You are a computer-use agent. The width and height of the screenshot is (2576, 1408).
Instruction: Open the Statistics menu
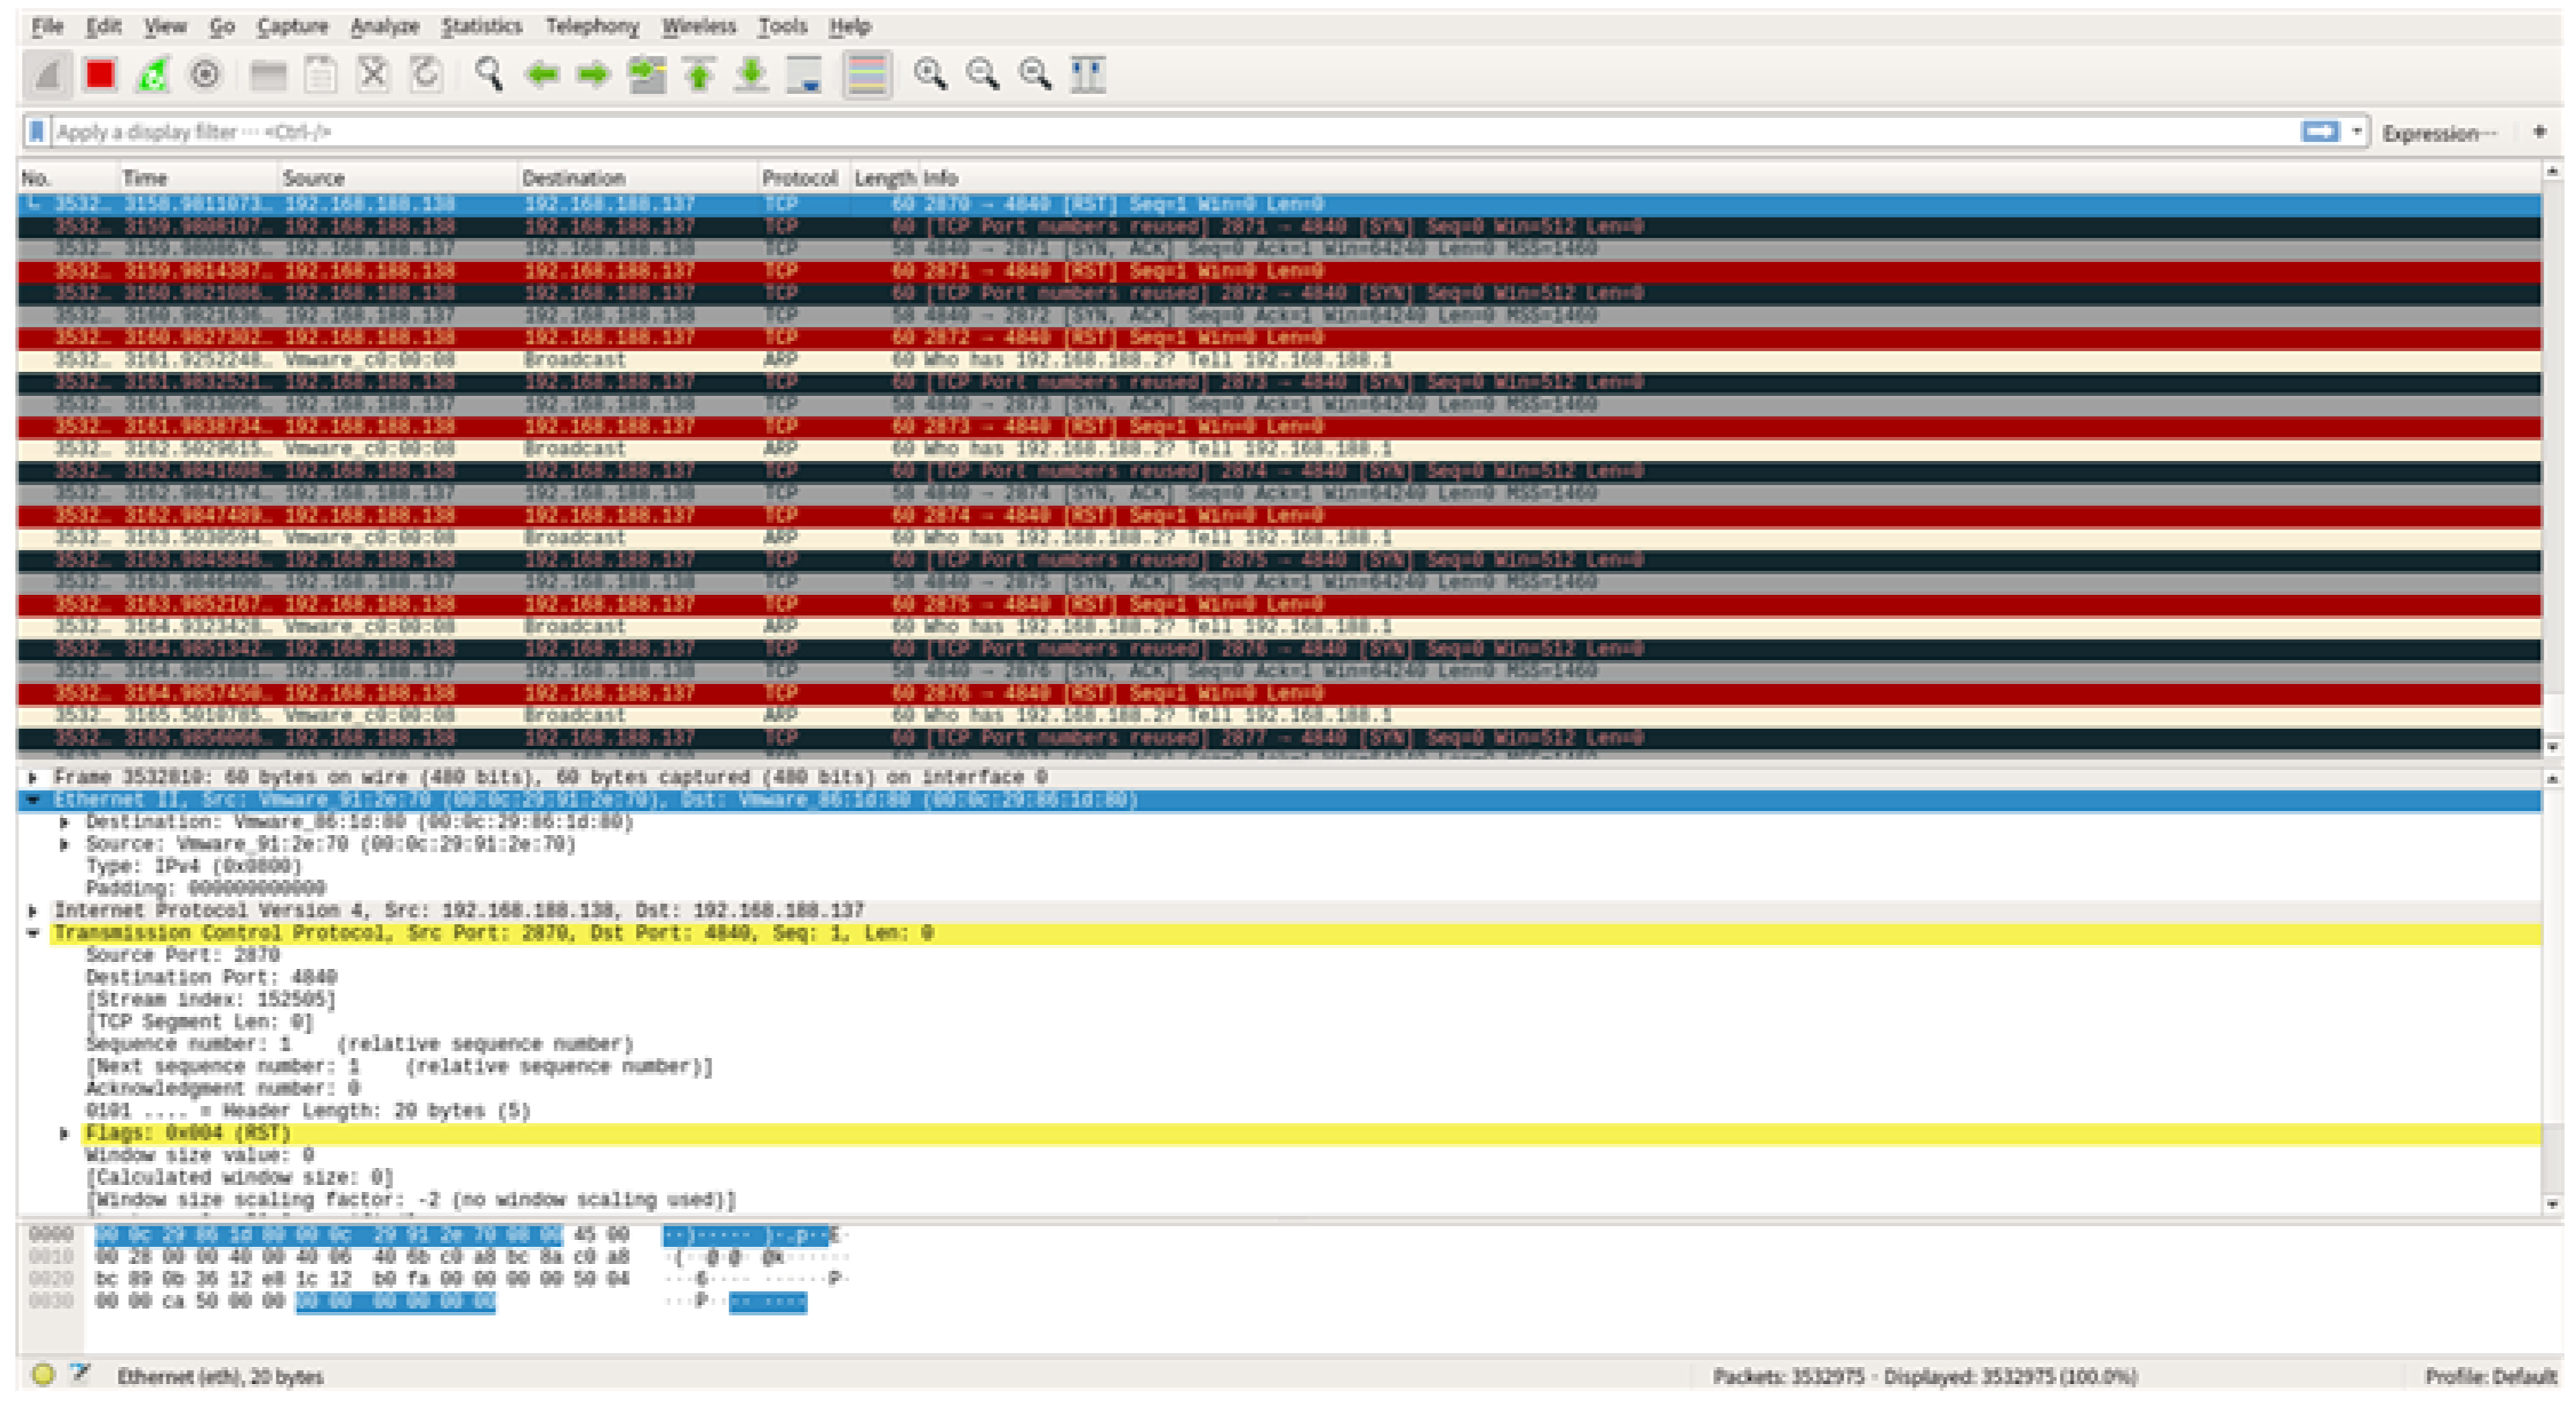pyautogui.click(x=481, y=26)
